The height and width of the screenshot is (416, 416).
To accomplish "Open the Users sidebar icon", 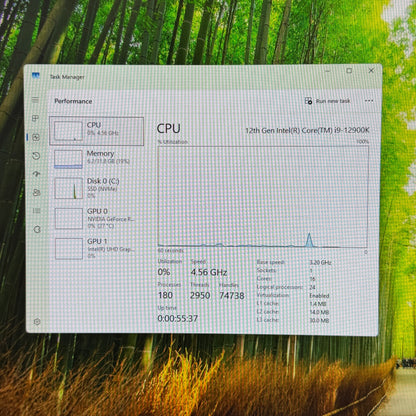I will click(x=37, y=192).
